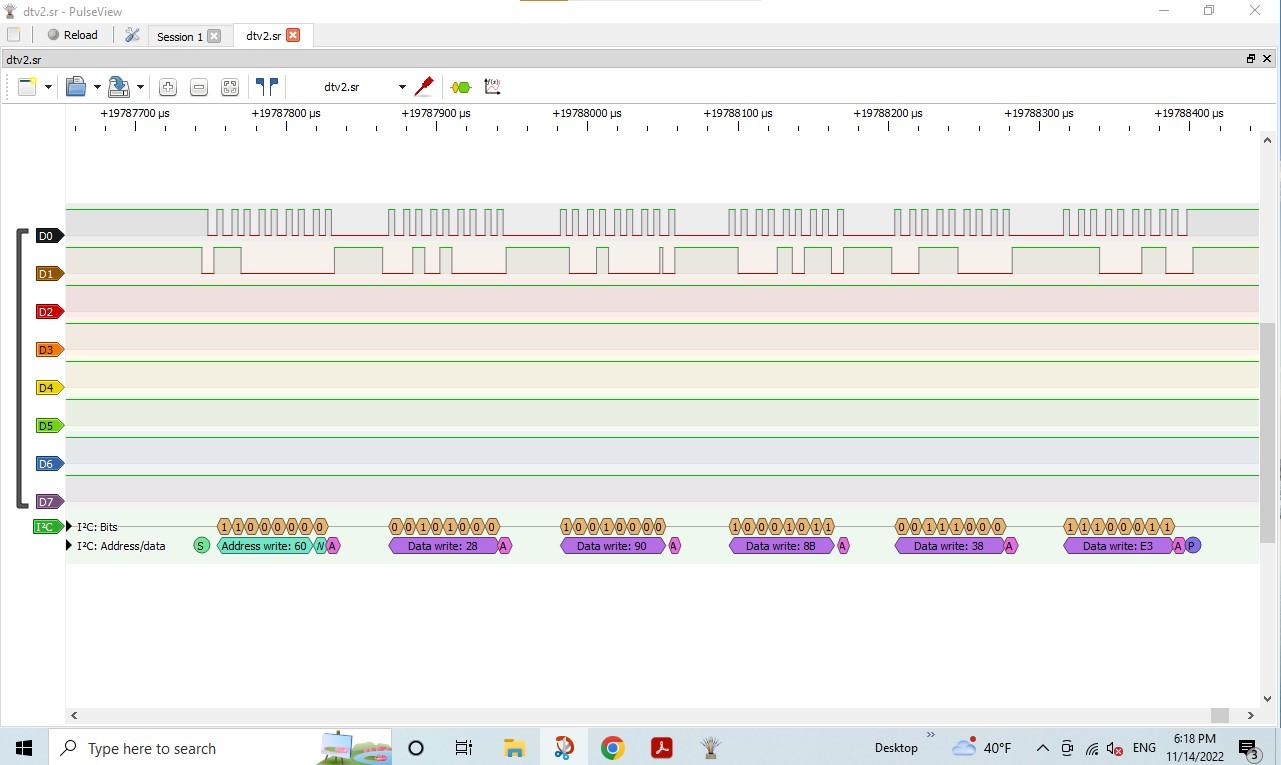Viewport: 1281px width, 765px height.
Task: Click the +19787700 µs ruler label
Action: pyautogui.click(x=135, y=113)
